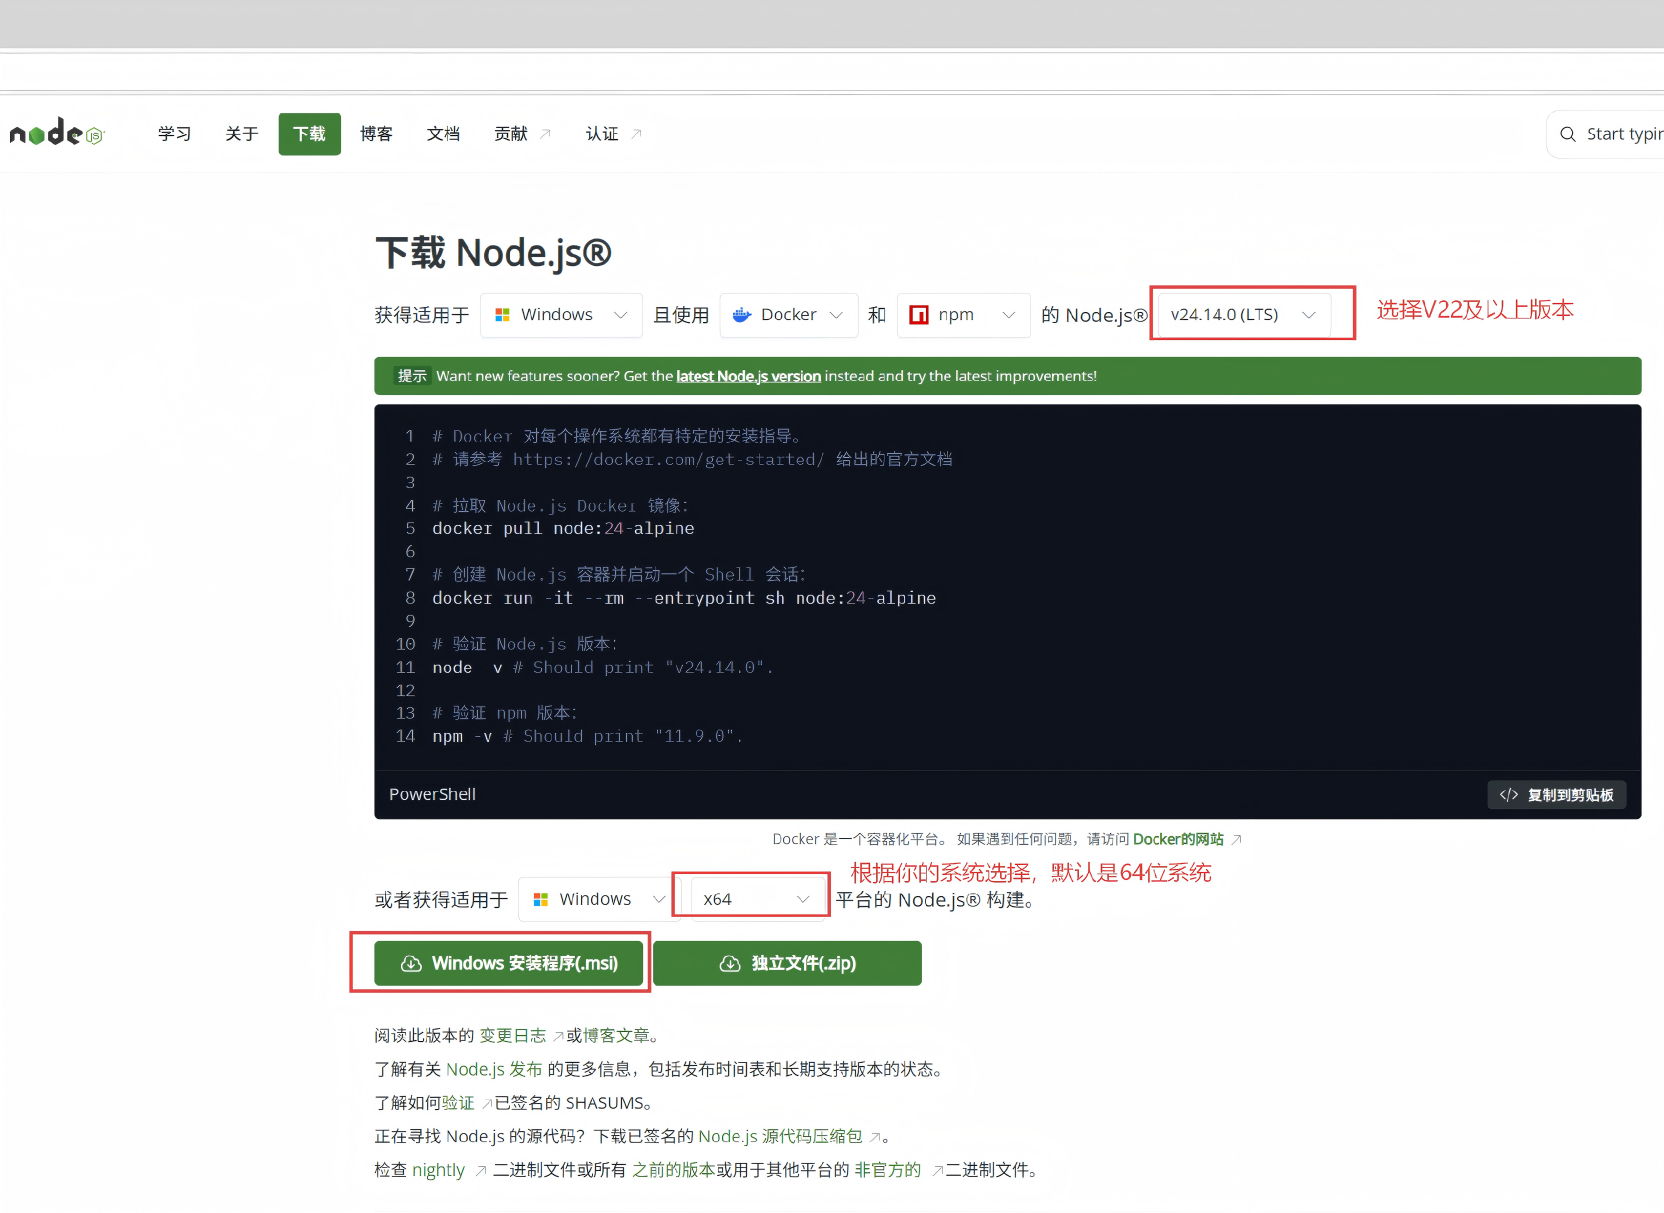Open the 博客 menu item

(377, 134)
